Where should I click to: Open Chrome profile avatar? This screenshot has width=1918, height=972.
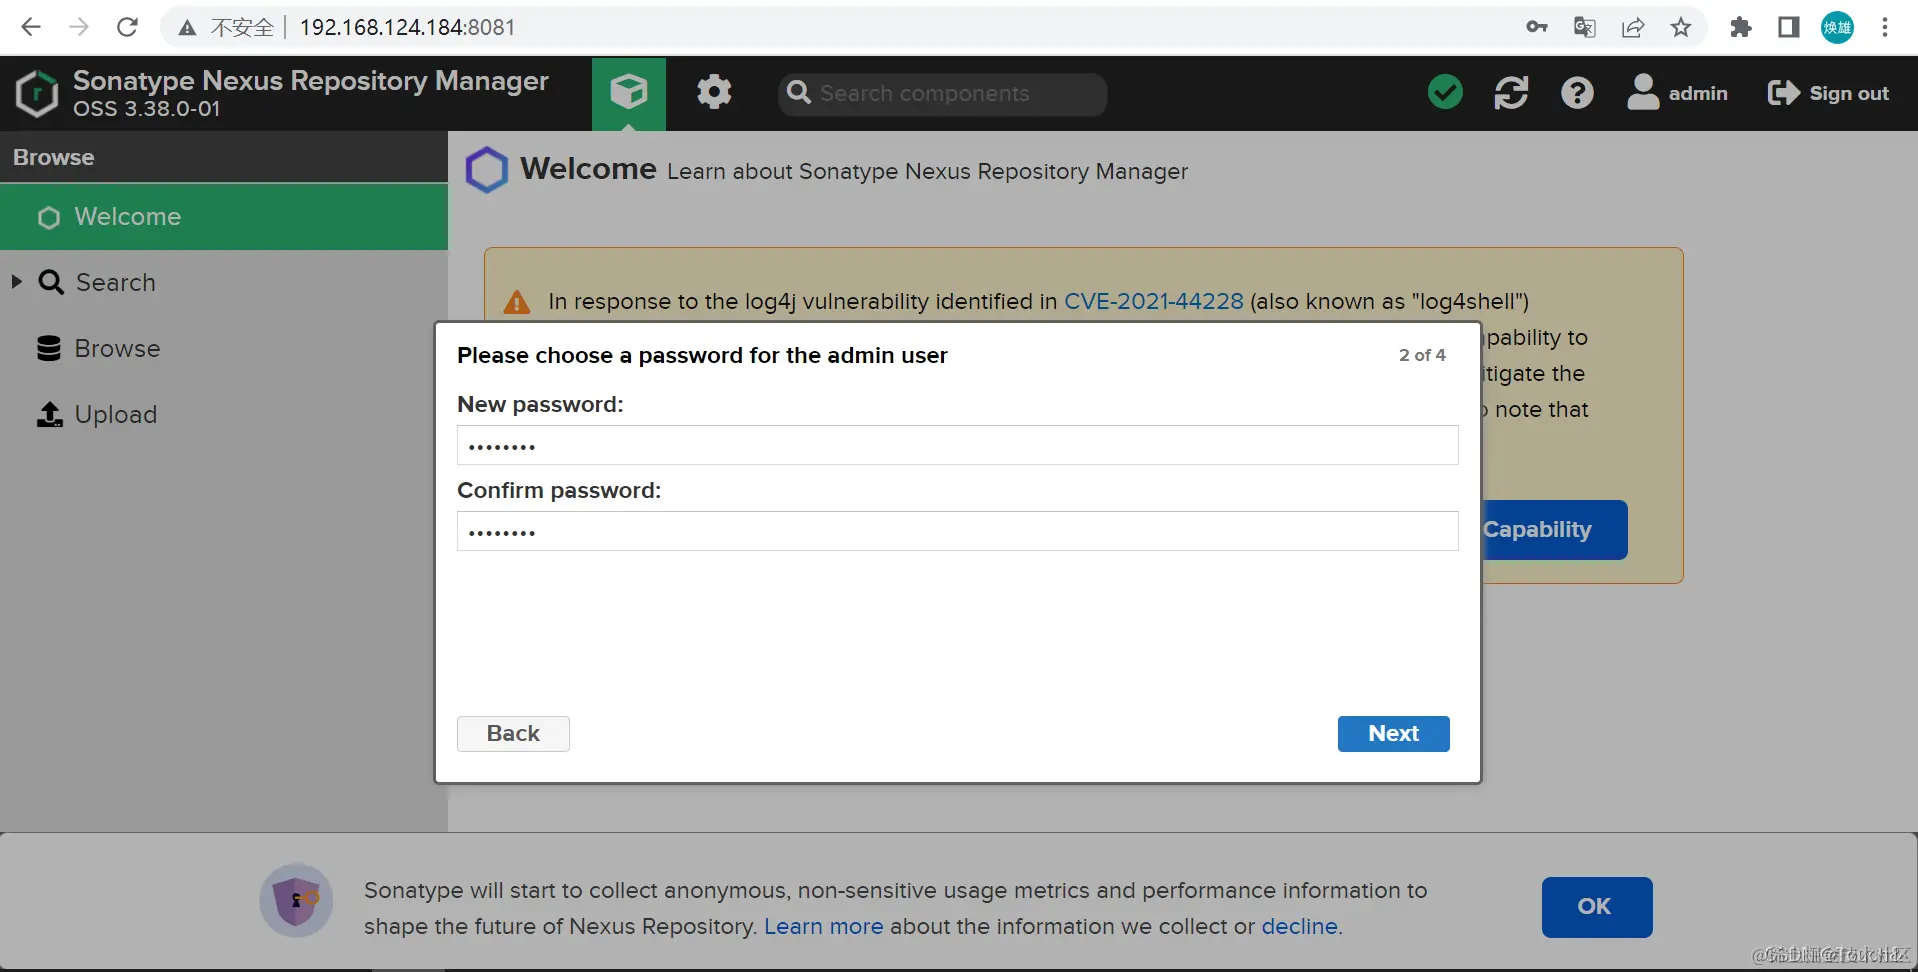1837,27
